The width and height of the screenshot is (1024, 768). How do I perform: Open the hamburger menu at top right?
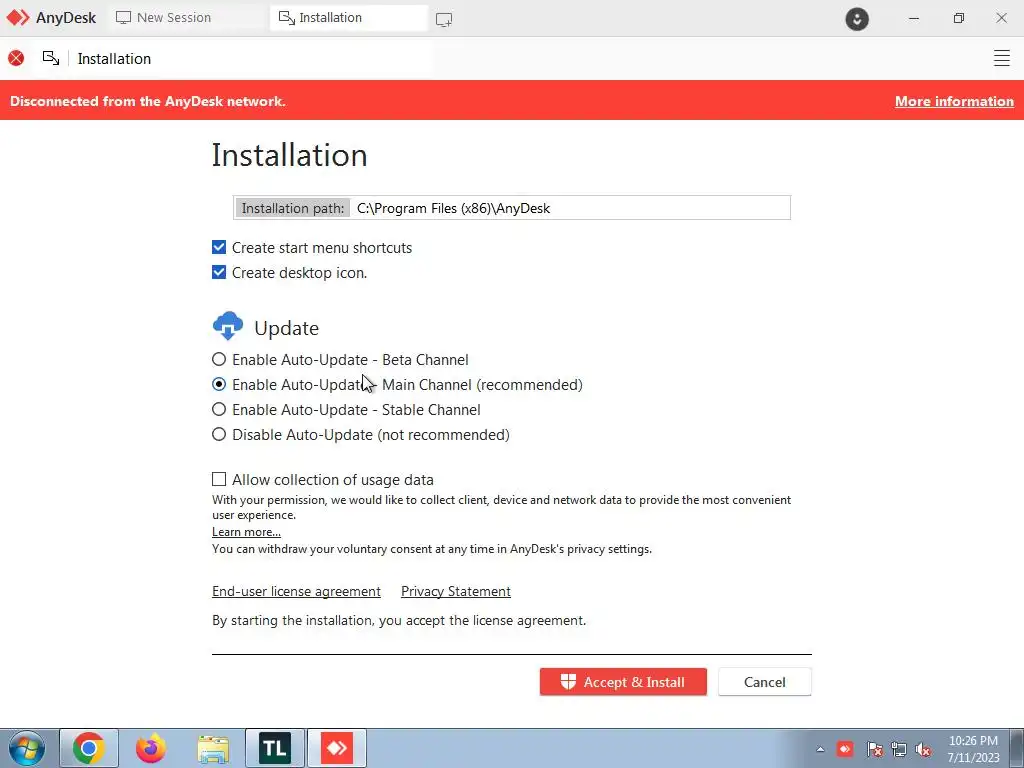pos(1002,58)
